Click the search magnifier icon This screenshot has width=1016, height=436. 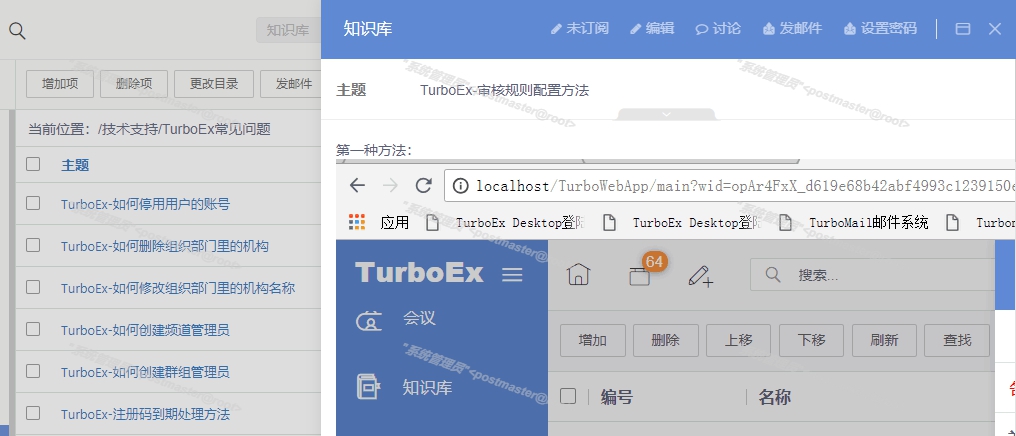click(17, 30)
